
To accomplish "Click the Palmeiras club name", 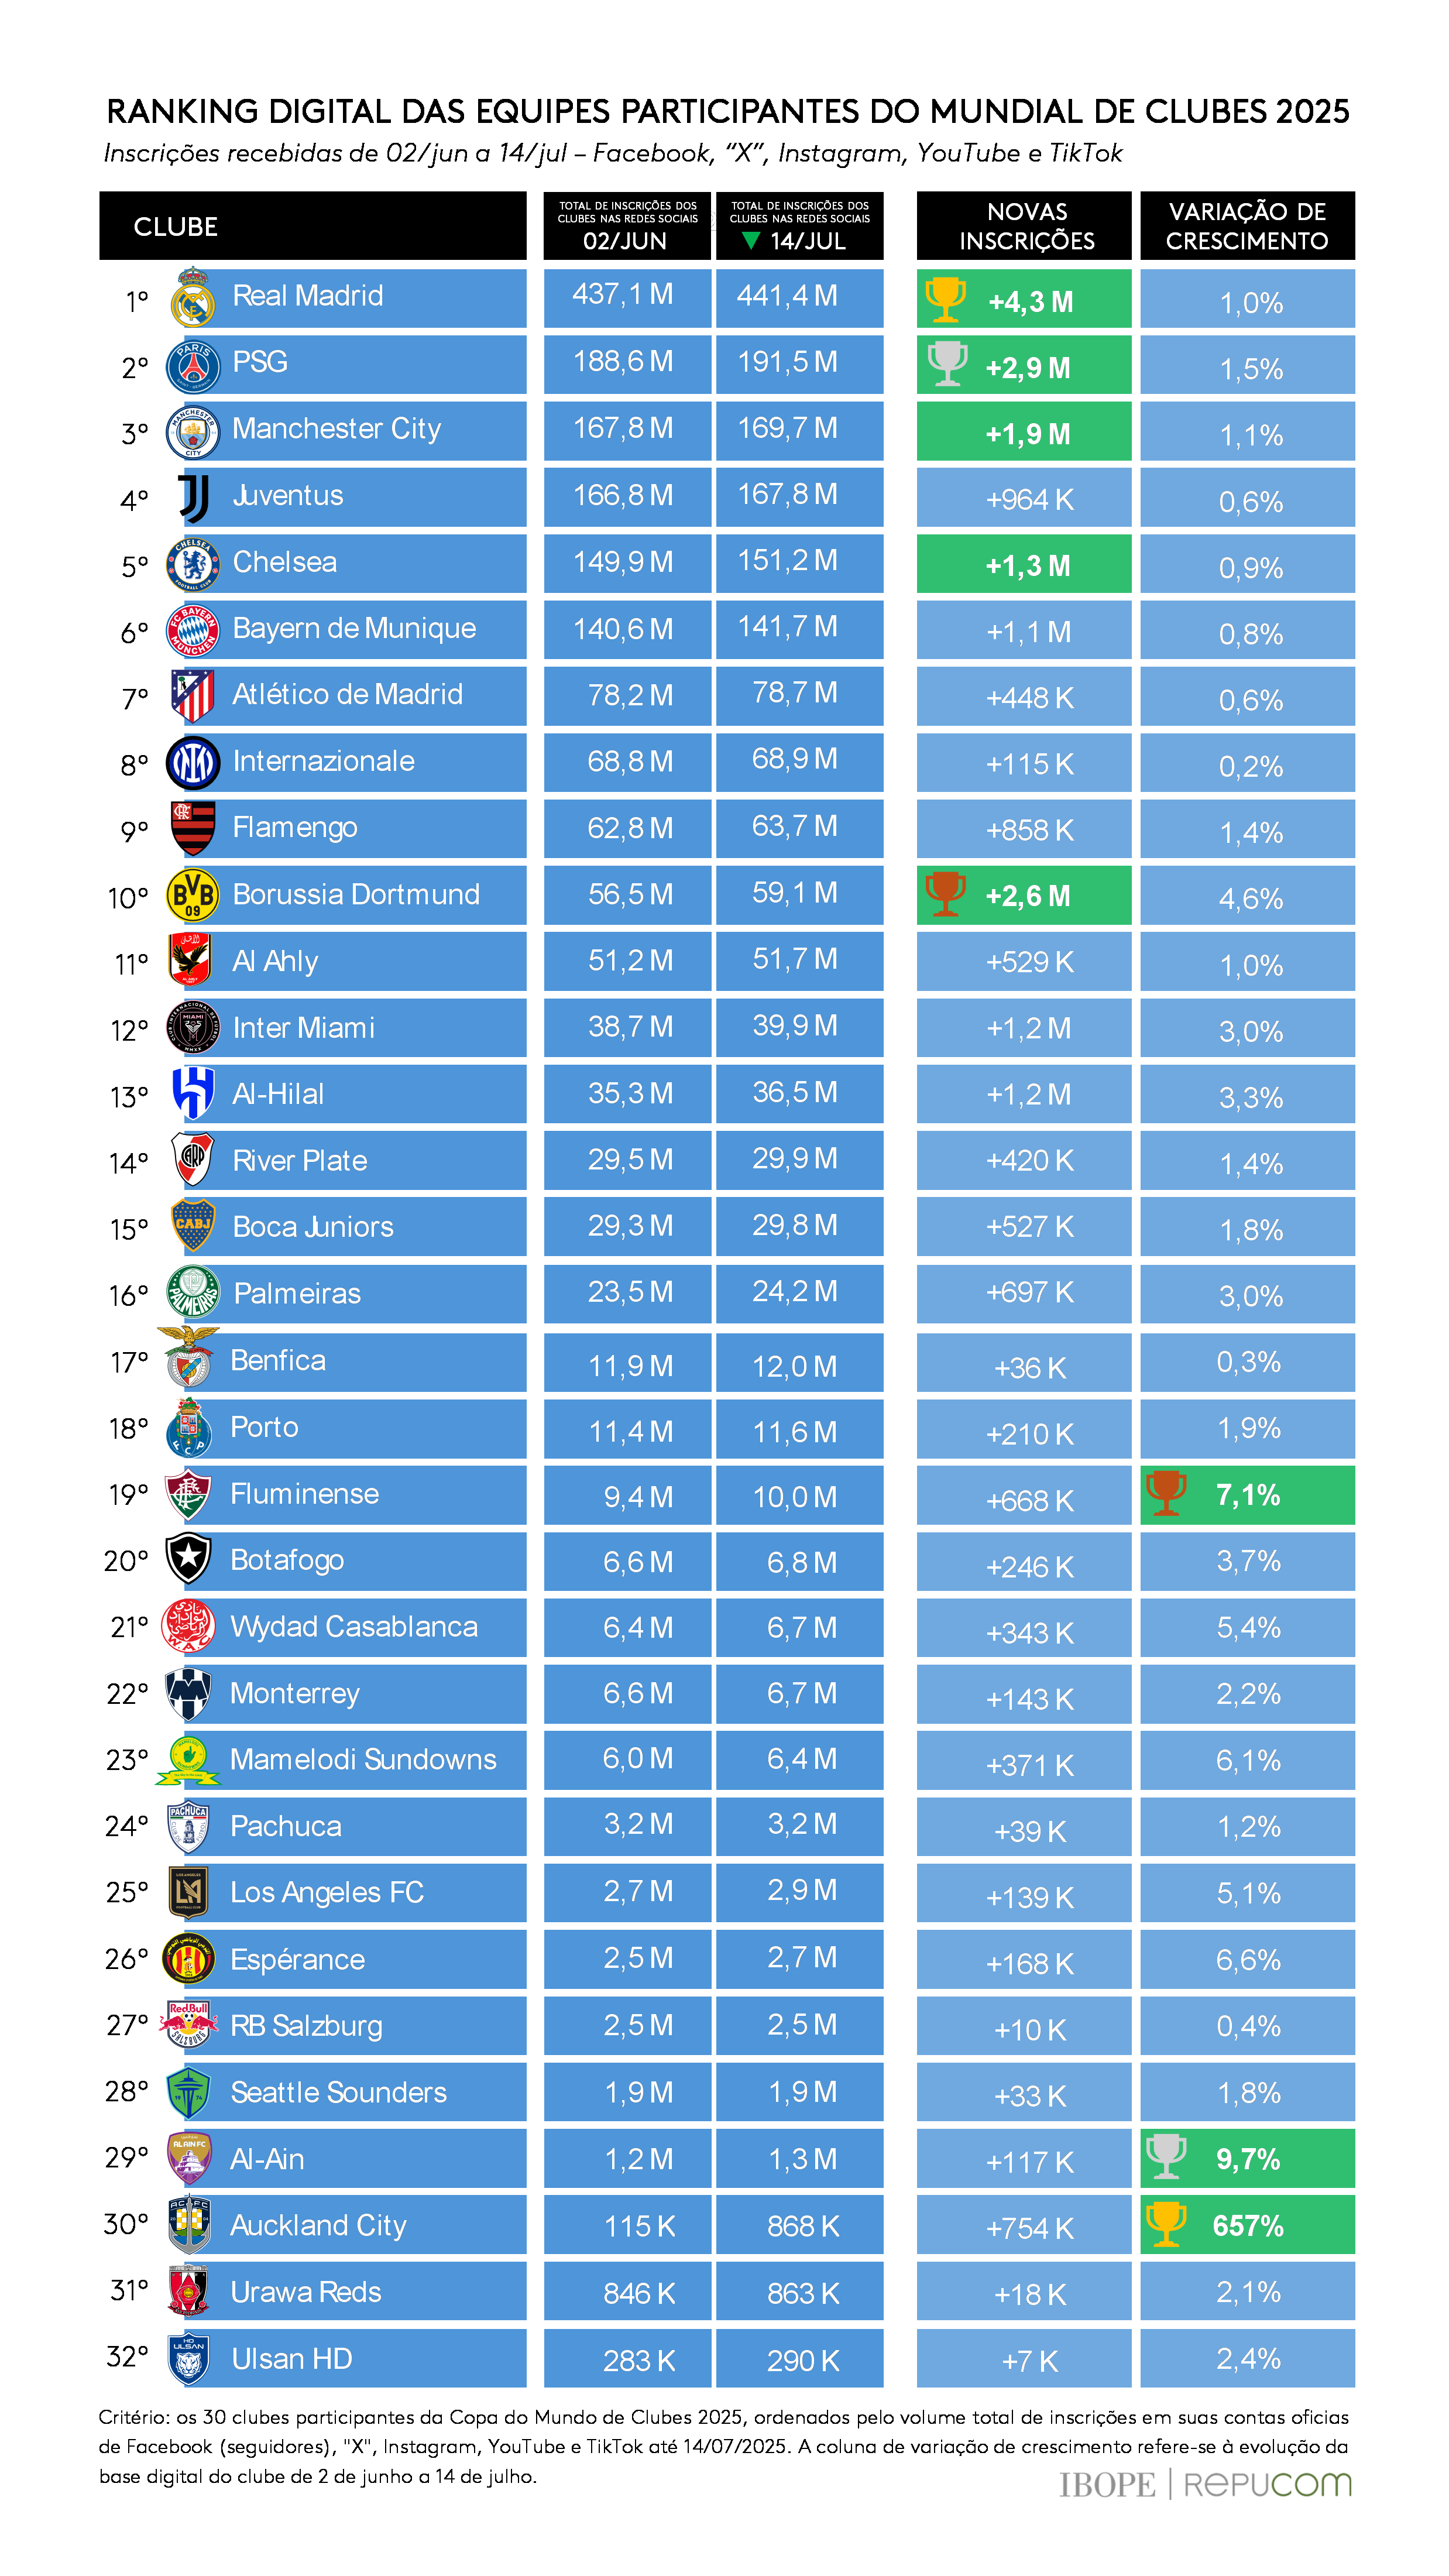I will 297,1293.
